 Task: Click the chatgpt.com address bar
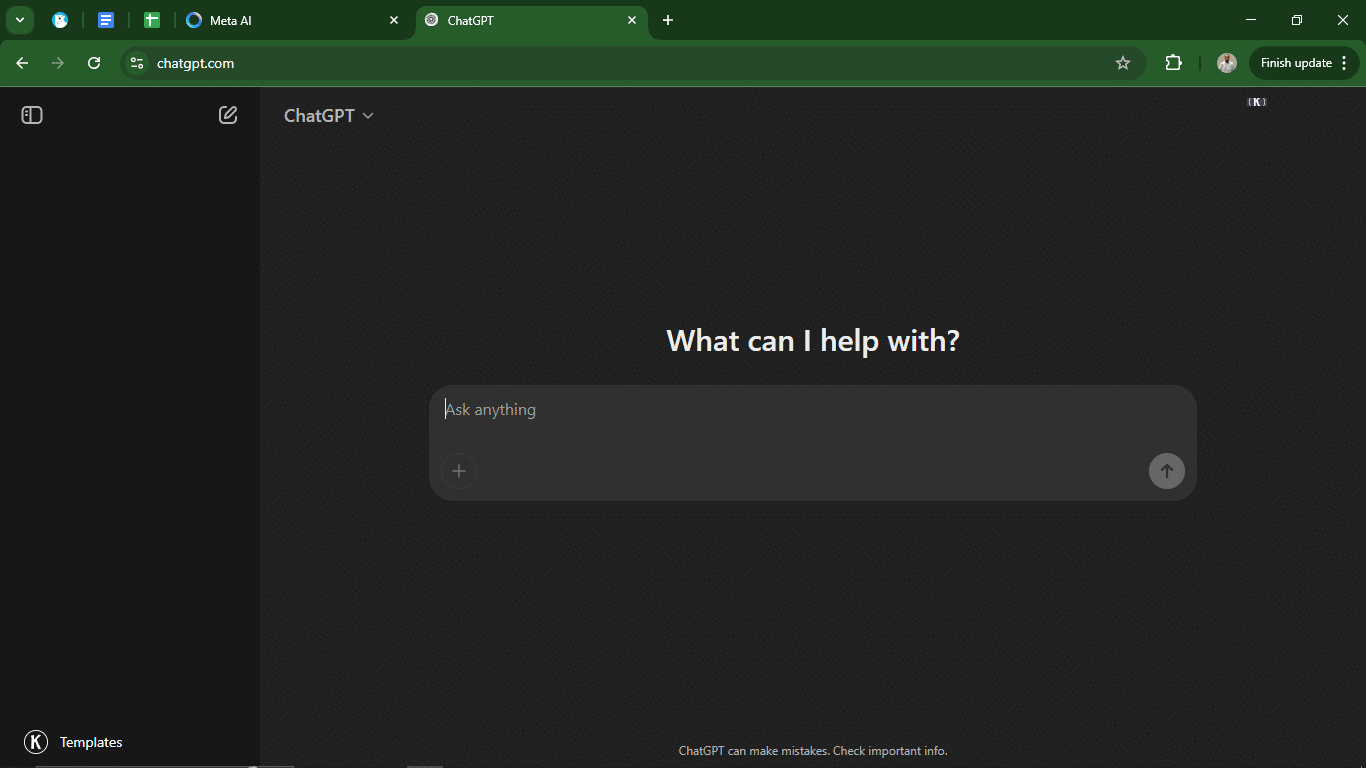click(x=632, y=63)
